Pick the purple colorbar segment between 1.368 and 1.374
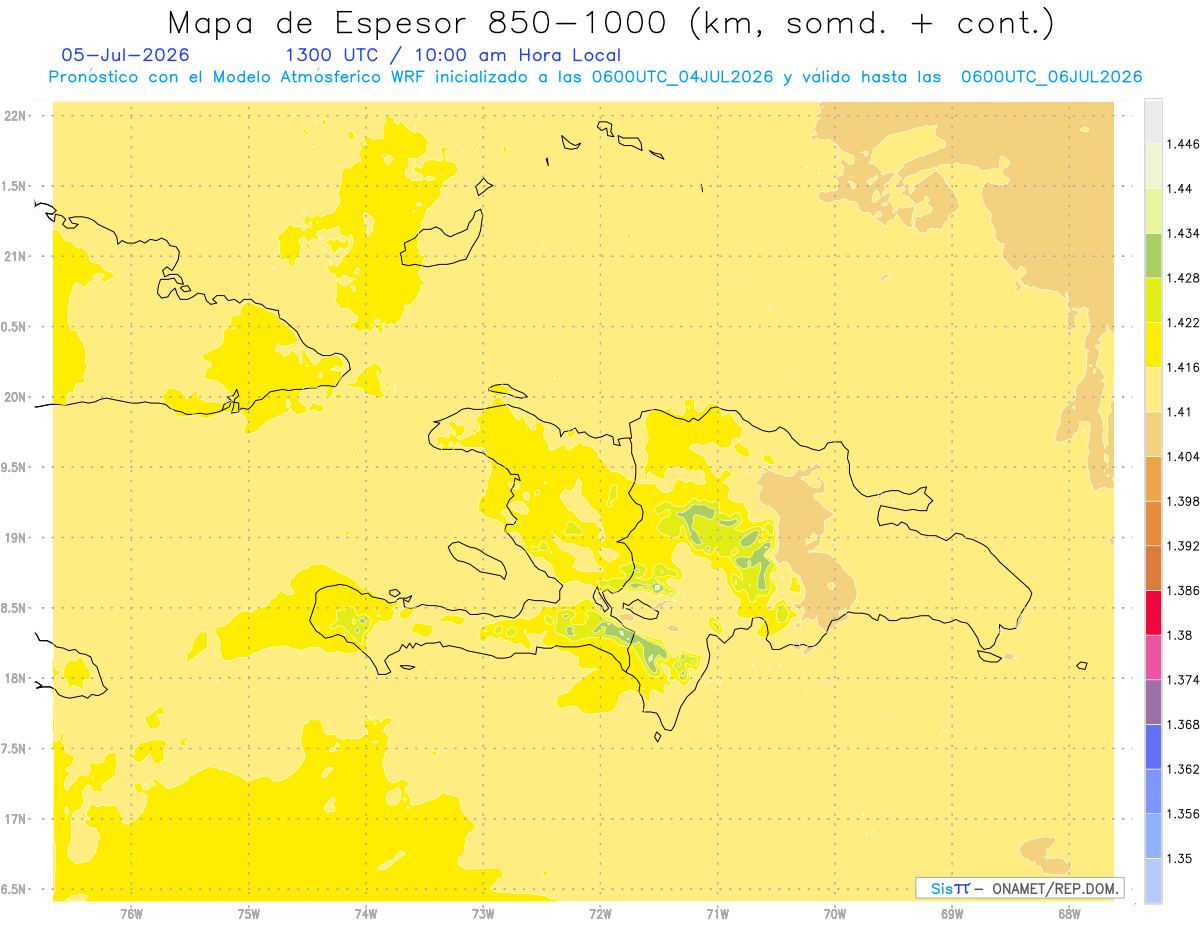This screenshot has width=1200, height=927. [1153, 702]
